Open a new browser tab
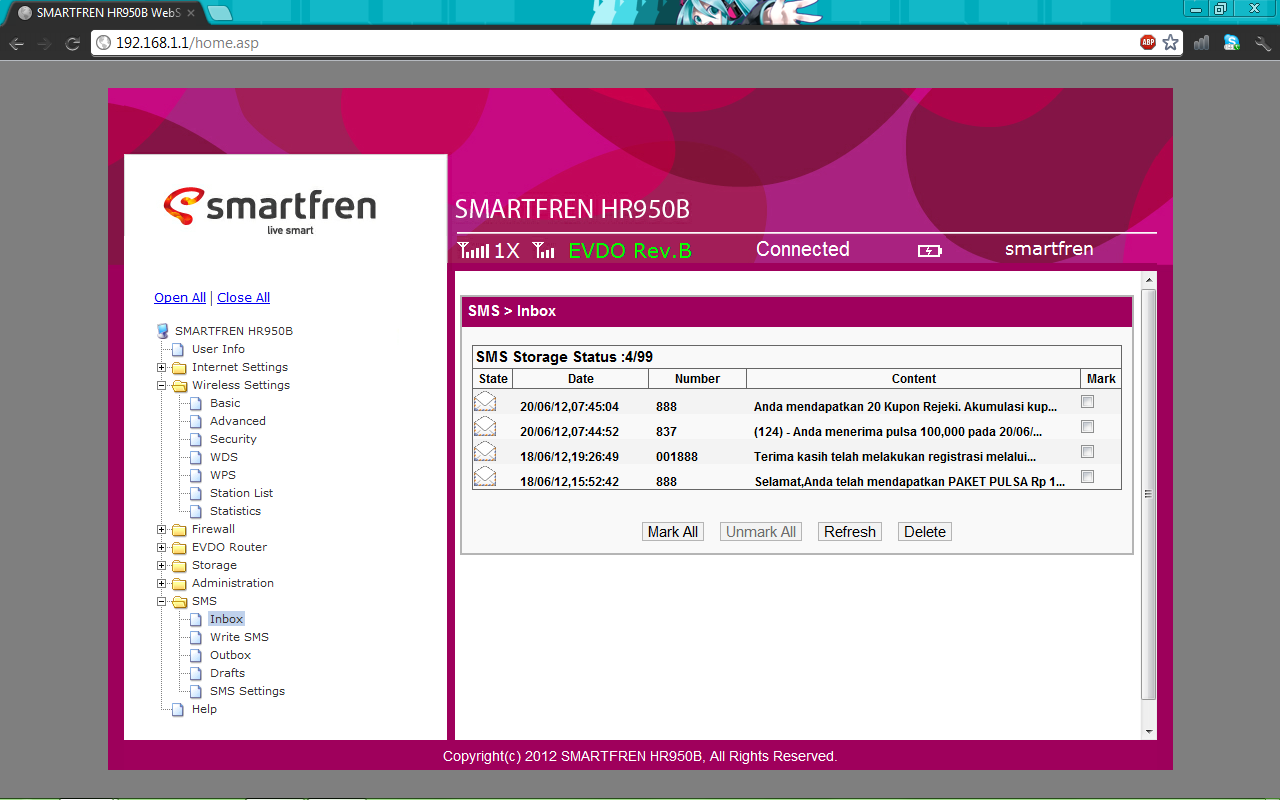This screenshot has width=1280, height=800. tap(220, 13)
